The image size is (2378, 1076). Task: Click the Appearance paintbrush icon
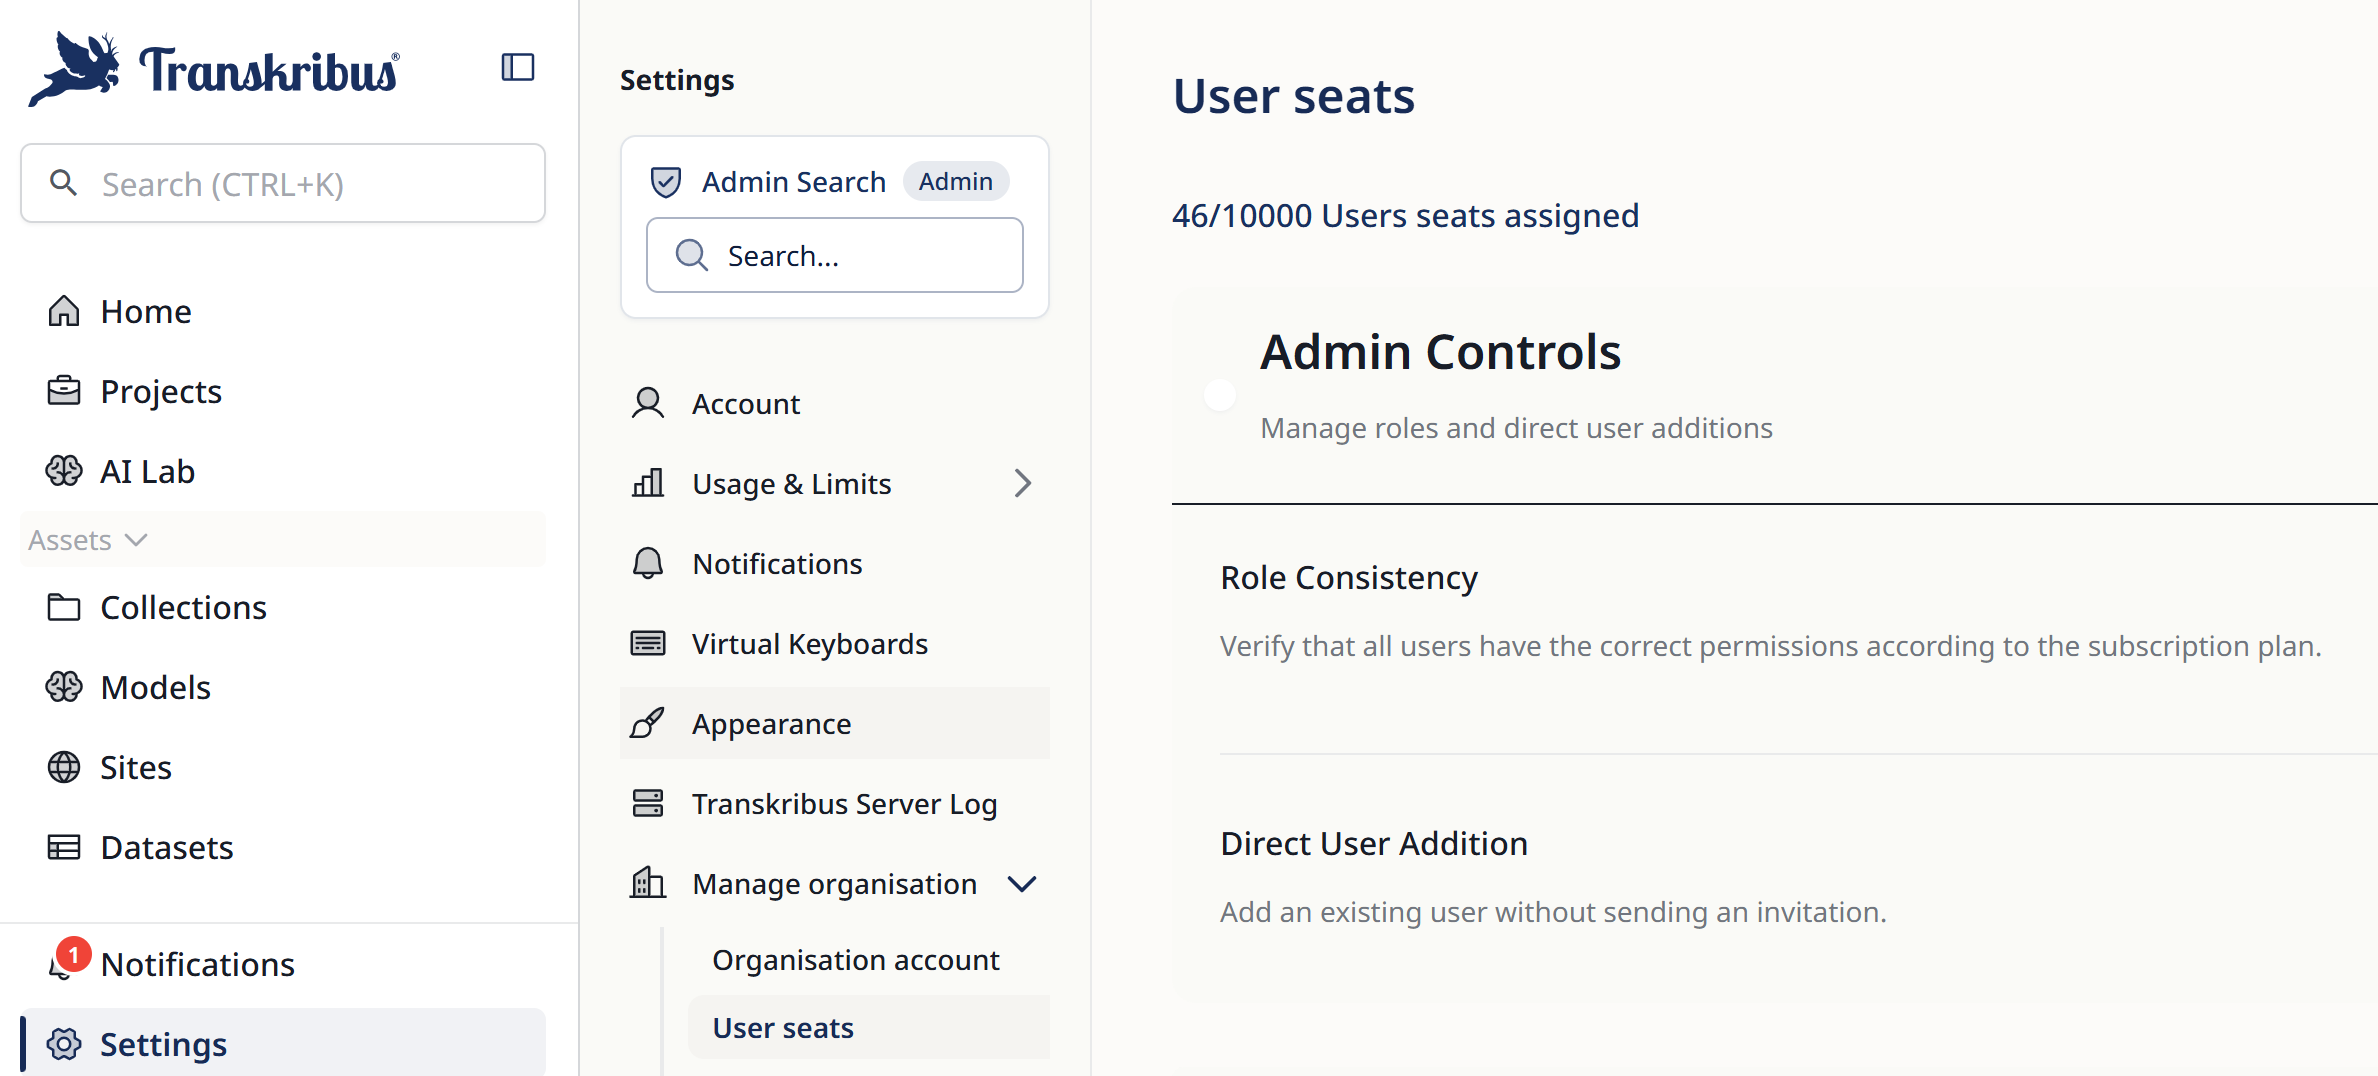pos(648,723)
